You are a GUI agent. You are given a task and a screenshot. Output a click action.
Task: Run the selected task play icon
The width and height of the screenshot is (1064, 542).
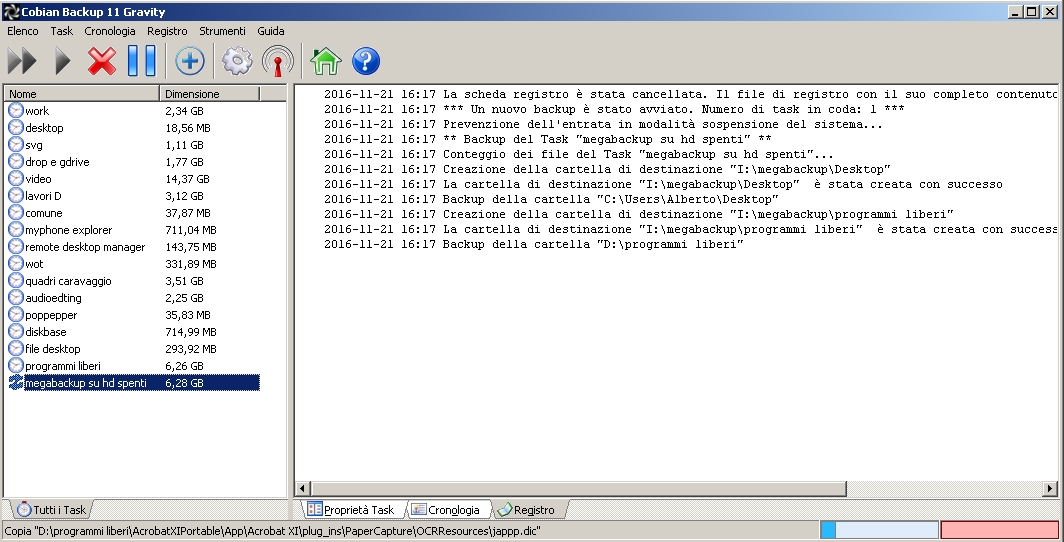tap(62, 61)
